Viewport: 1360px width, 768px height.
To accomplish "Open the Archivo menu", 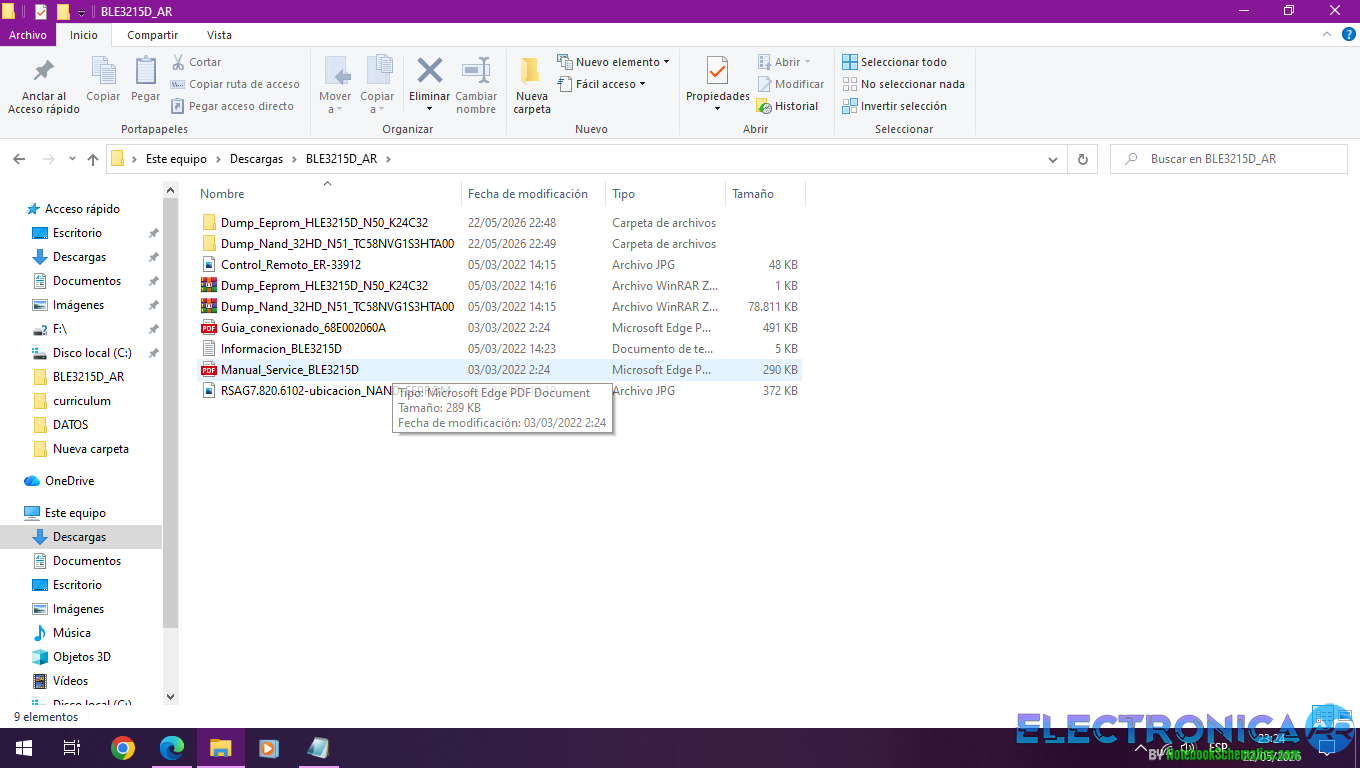I will [x=28, y=35].
